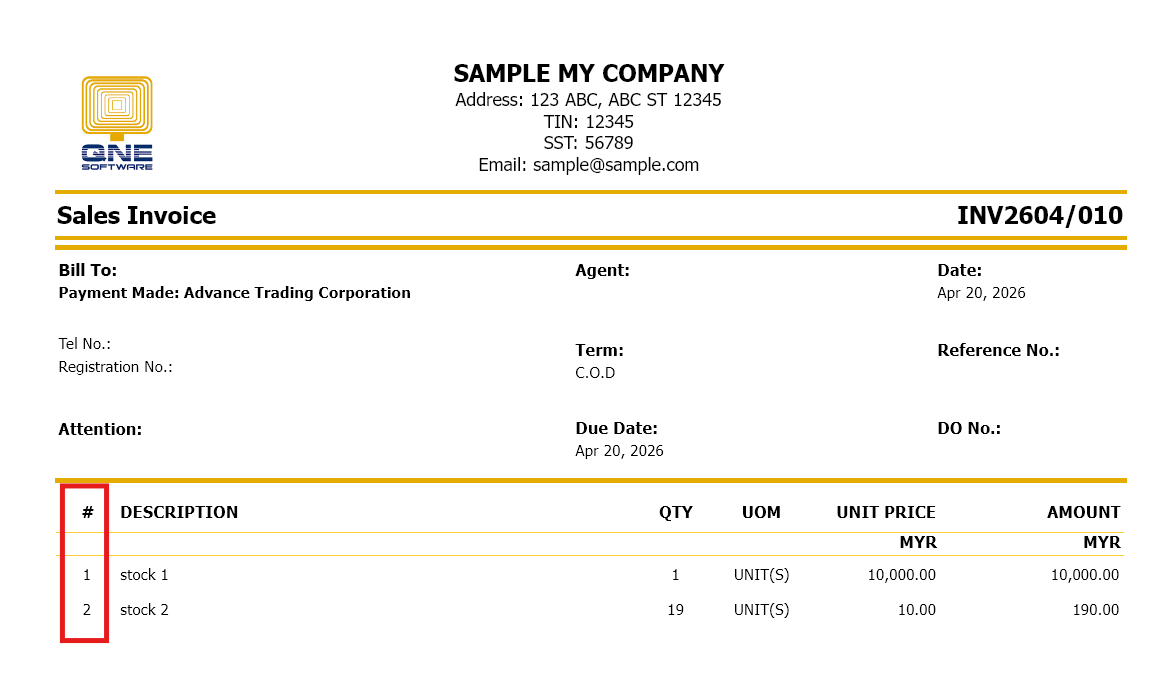Viewport: 1175px width, 697px height.
Task: Click quantity 19 in stock 2 row
Action: point(675,610)
